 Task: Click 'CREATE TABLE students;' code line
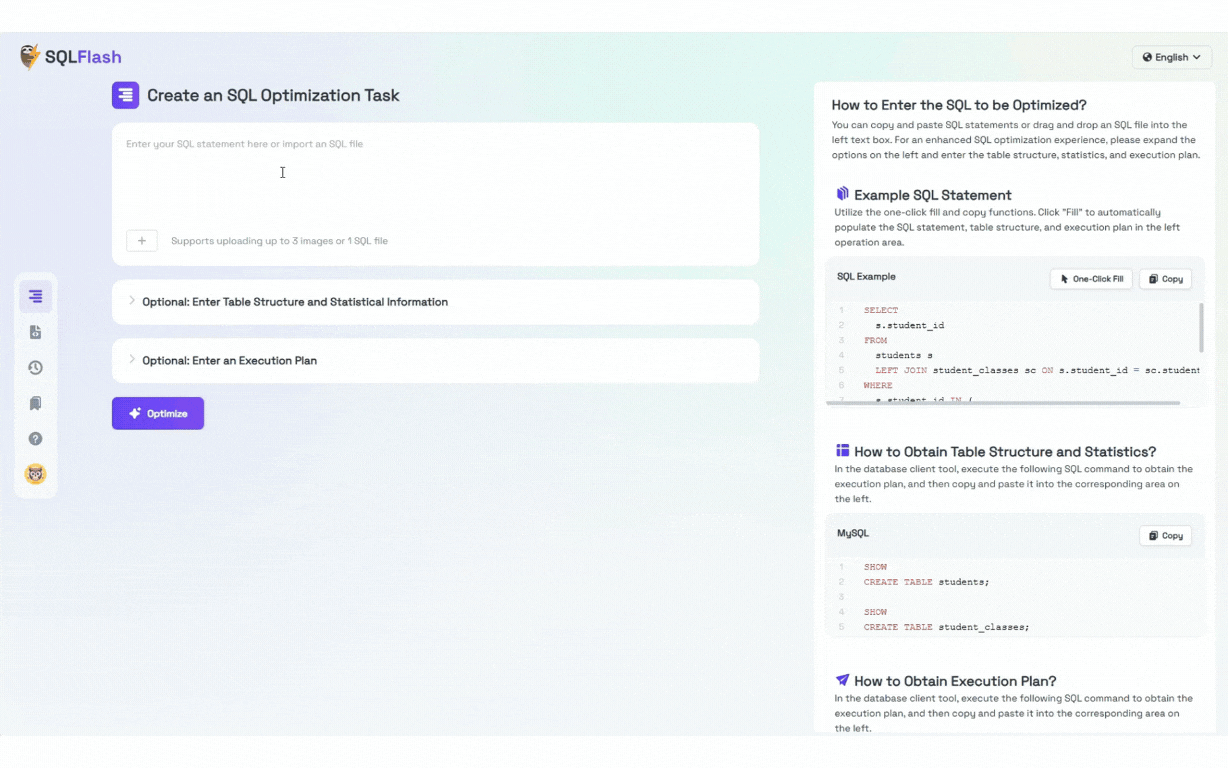pos(926,582)
